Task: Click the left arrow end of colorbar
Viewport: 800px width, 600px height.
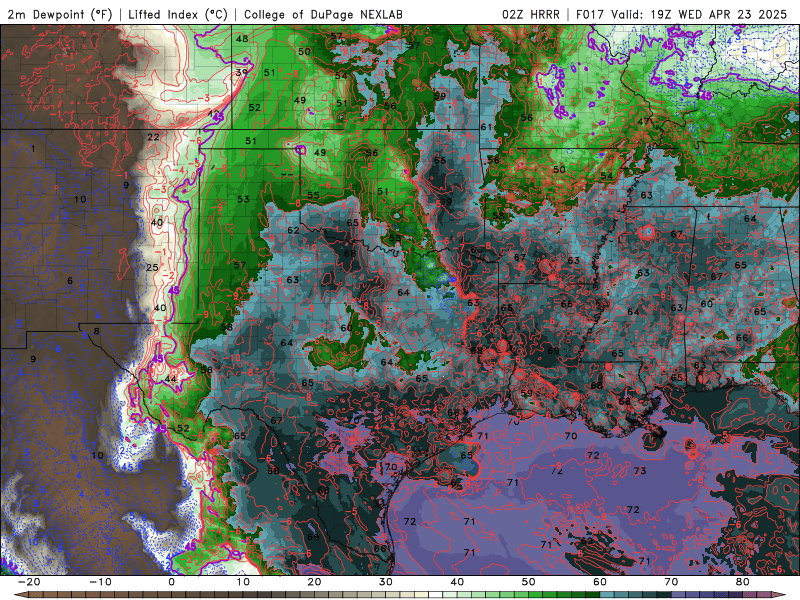Action: [20, 595]
